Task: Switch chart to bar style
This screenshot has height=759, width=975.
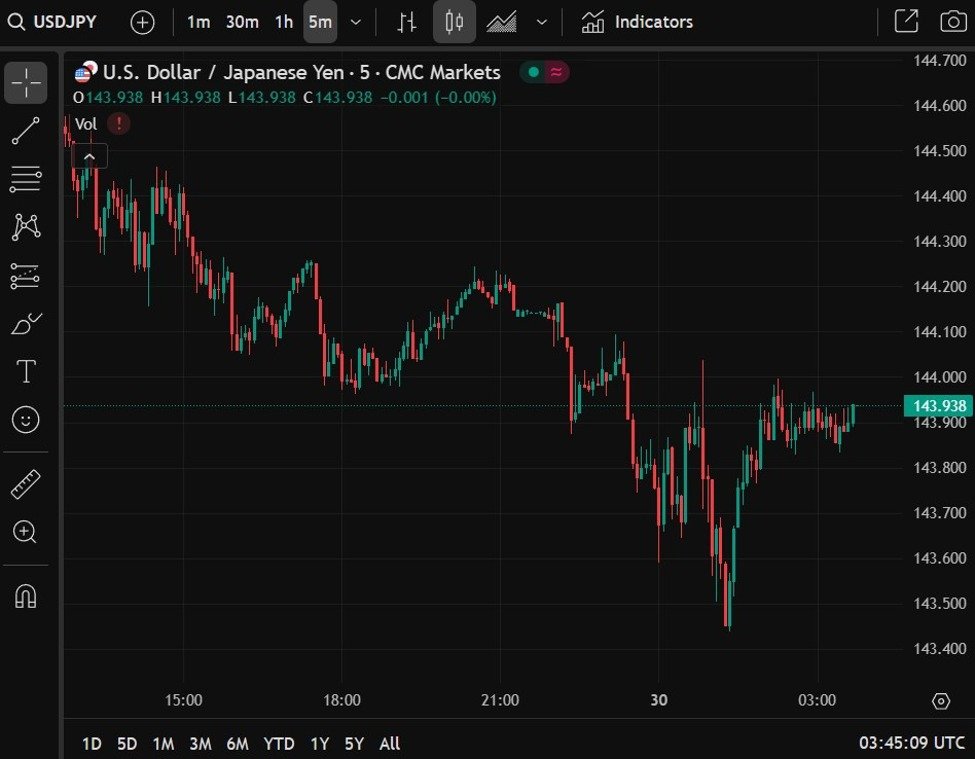Action: pos(406,21)
